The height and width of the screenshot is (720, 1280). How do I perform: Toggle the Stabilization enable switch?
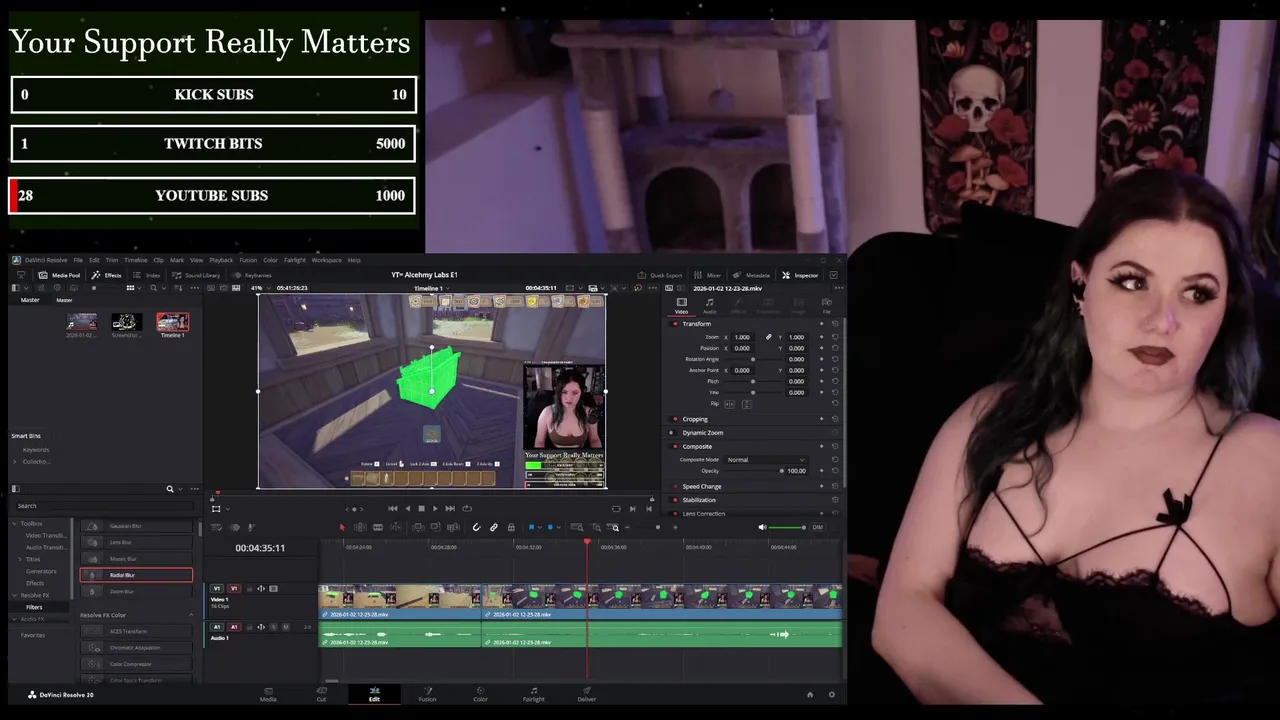click(x=675, y=500)
